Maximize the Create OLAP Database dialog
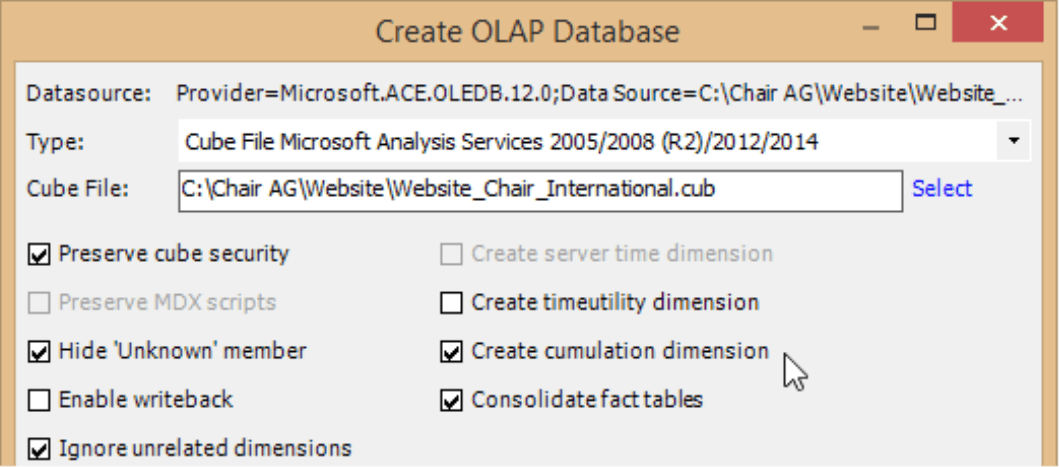The height and width of the screenshot is (467, 1059). (925, 22)
